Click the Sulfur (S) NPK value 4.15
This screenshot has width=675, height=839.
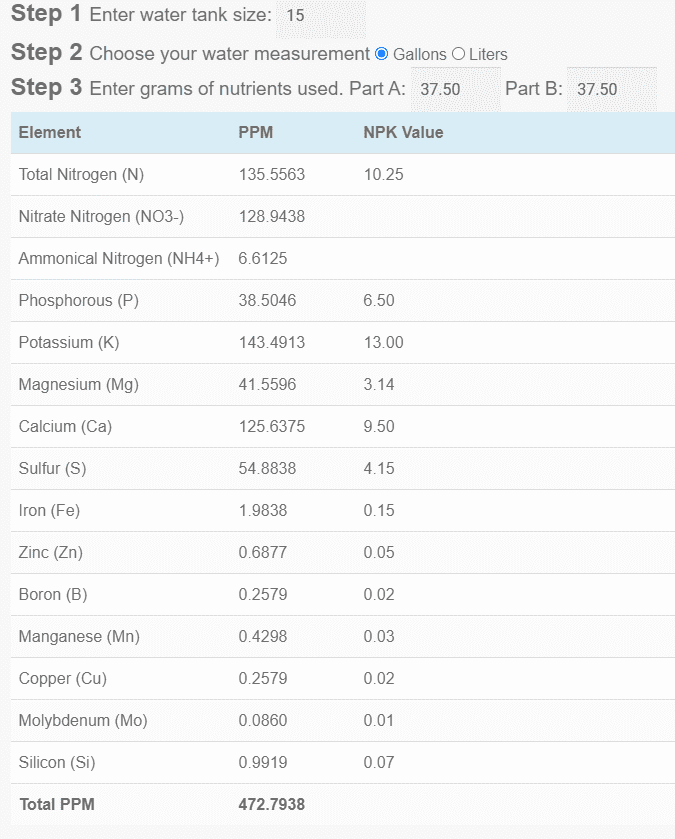coord(379,469)
